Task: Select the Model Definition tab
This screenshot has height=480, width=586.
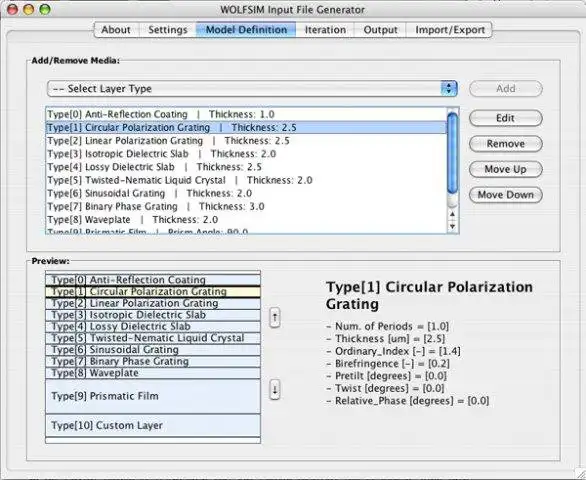Action: [x=246, y=30]
